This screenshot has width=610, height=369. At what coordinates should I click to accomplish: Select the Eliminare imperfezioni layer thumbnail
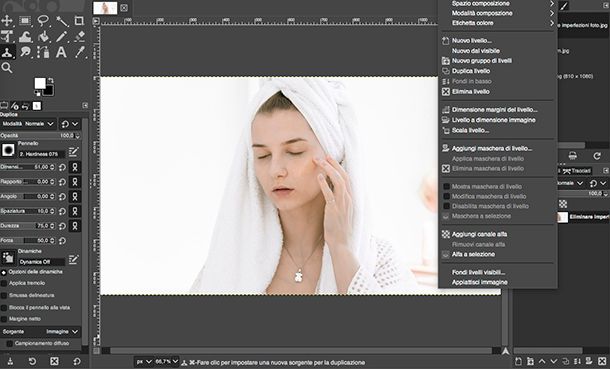coord(562,217)
